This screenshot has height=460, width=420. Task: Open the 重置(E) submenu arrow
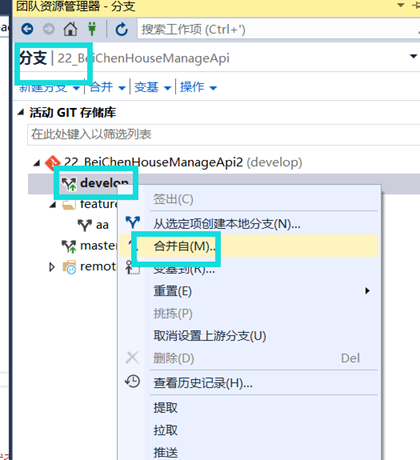click(367, 291)
